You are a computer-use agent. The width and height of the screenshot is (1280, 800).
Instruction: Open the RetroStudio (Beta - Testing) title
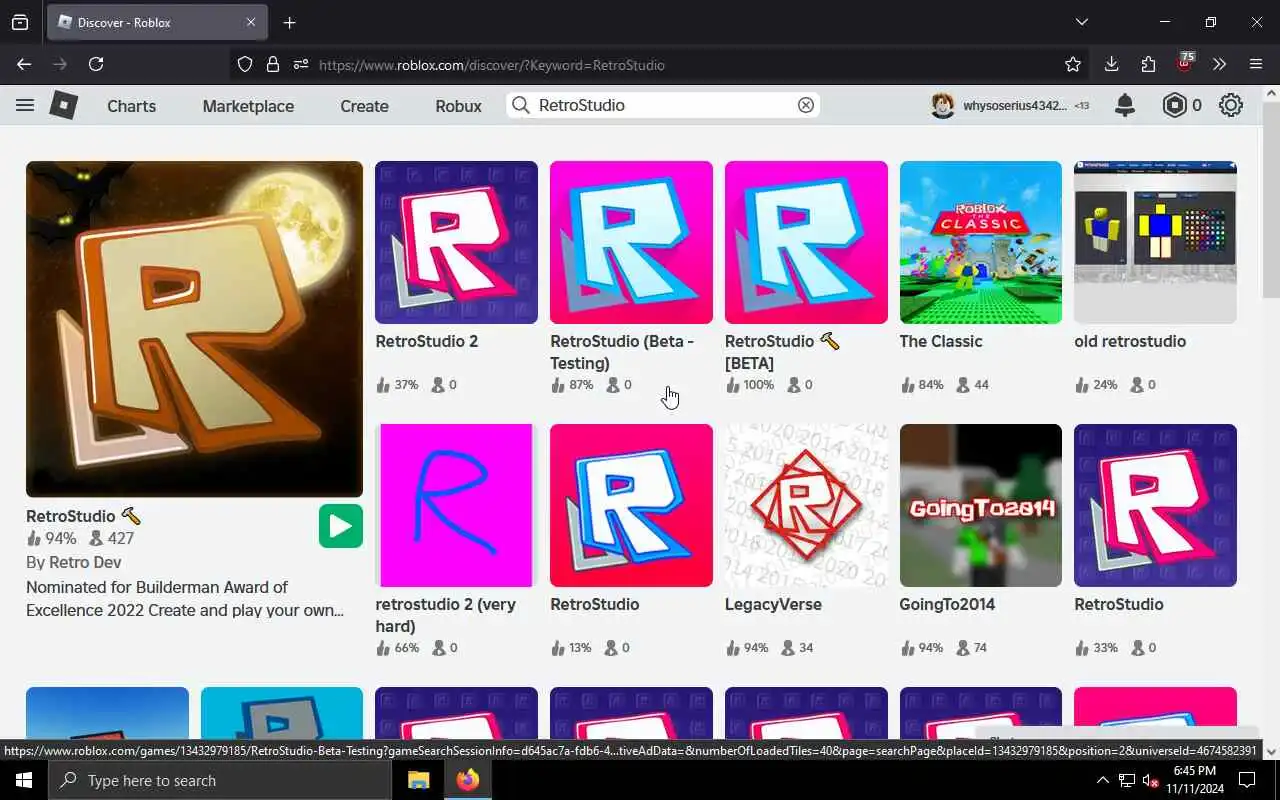point(621,352)
